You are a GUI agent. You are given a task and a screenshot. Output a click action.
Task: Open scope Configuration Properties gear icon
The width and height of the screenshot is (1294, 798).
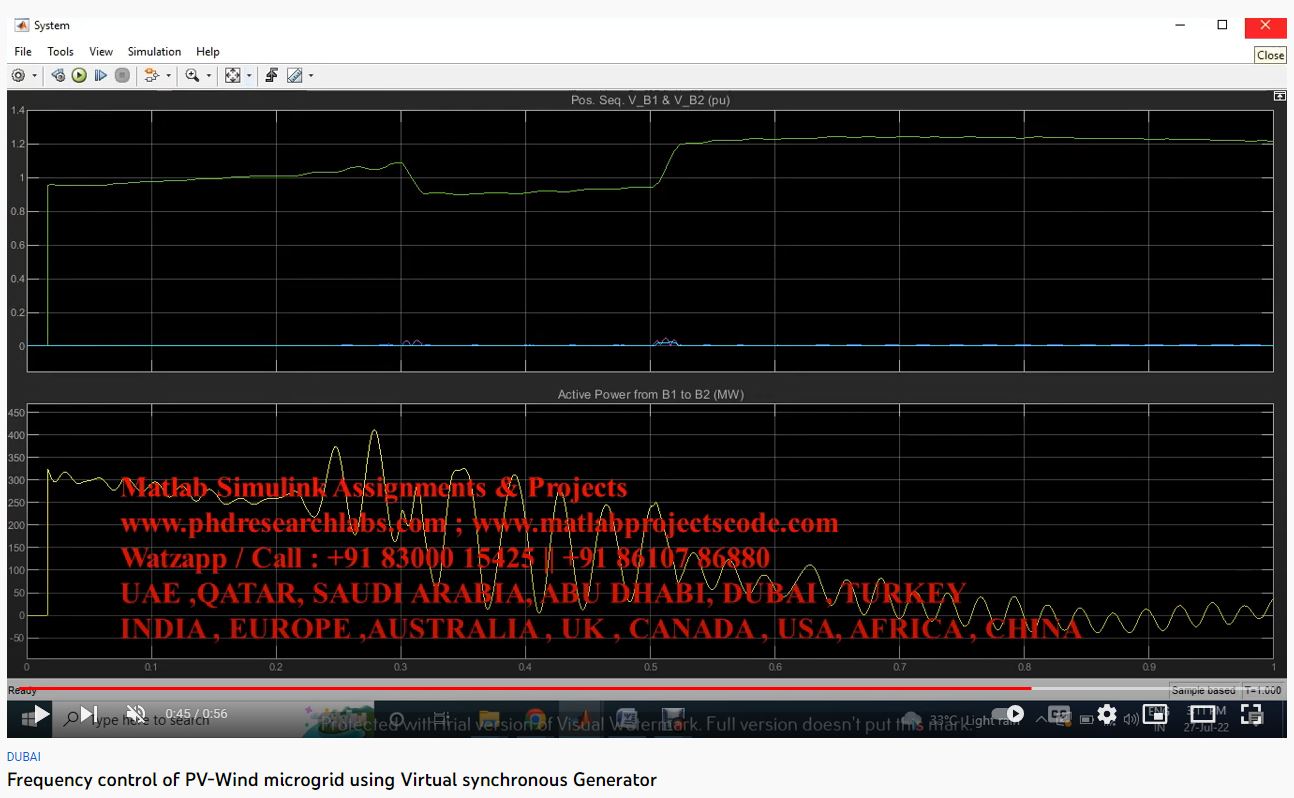(x=18, y=76)
